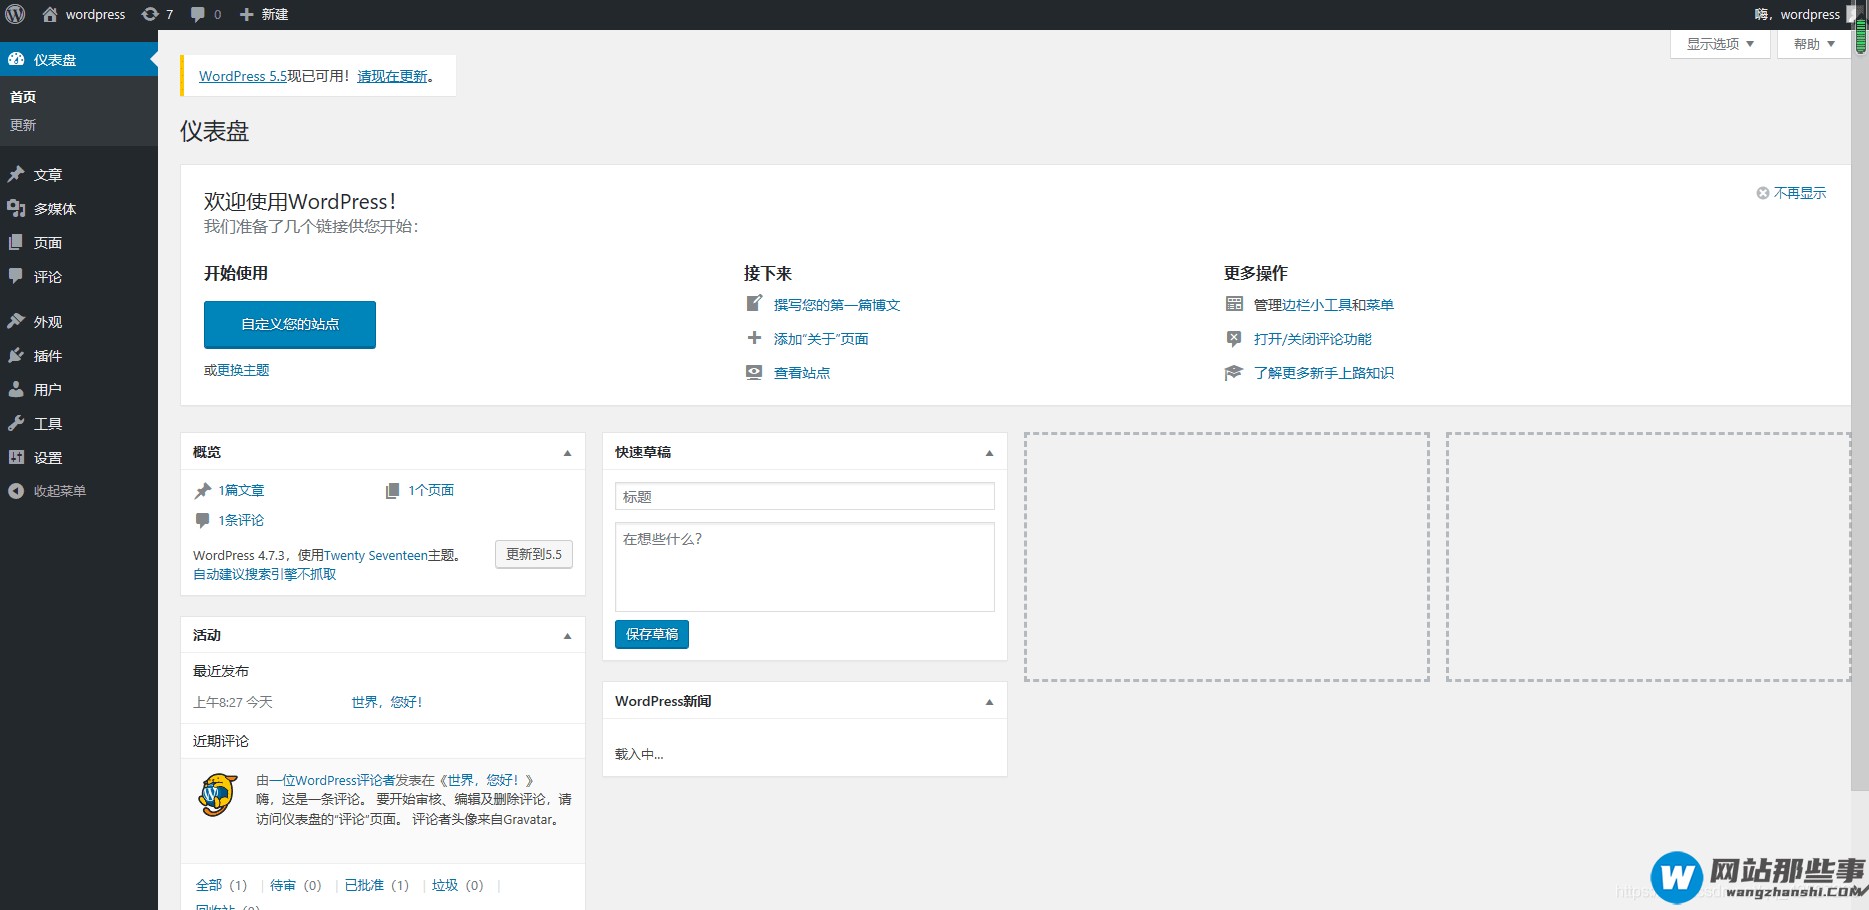Click the Comments bubble icon in sidebar
The width and height of the screenshot is (1869, 910).
(16, 276)
